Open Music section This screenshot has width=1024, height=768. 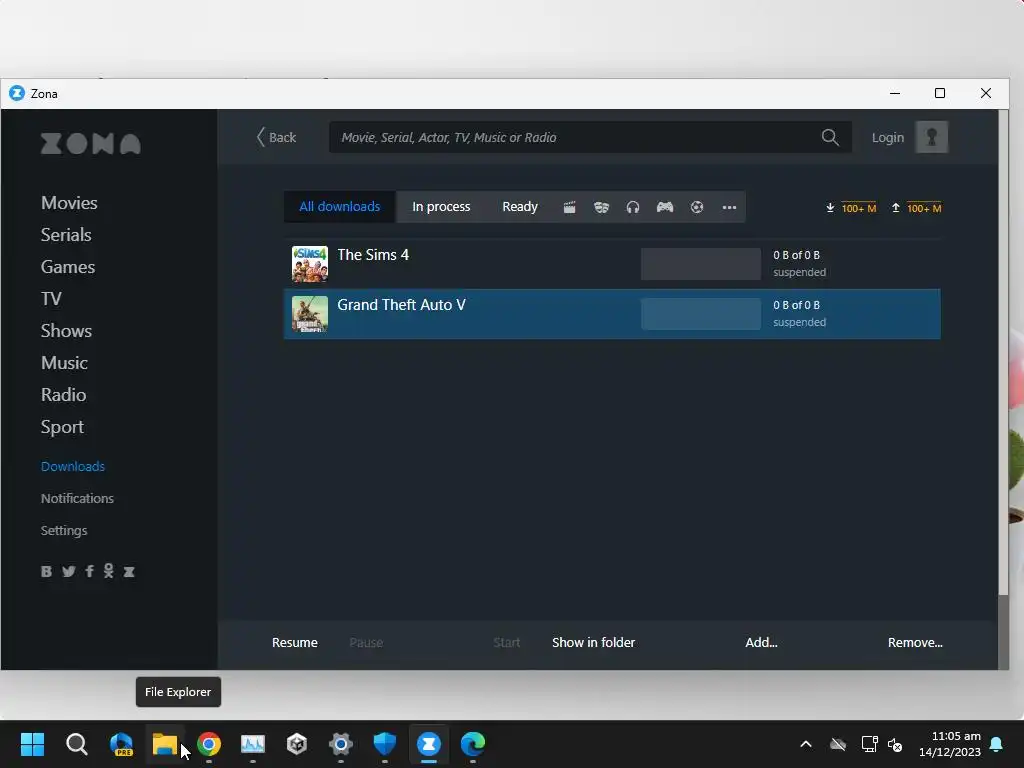[x=64, y=362]
